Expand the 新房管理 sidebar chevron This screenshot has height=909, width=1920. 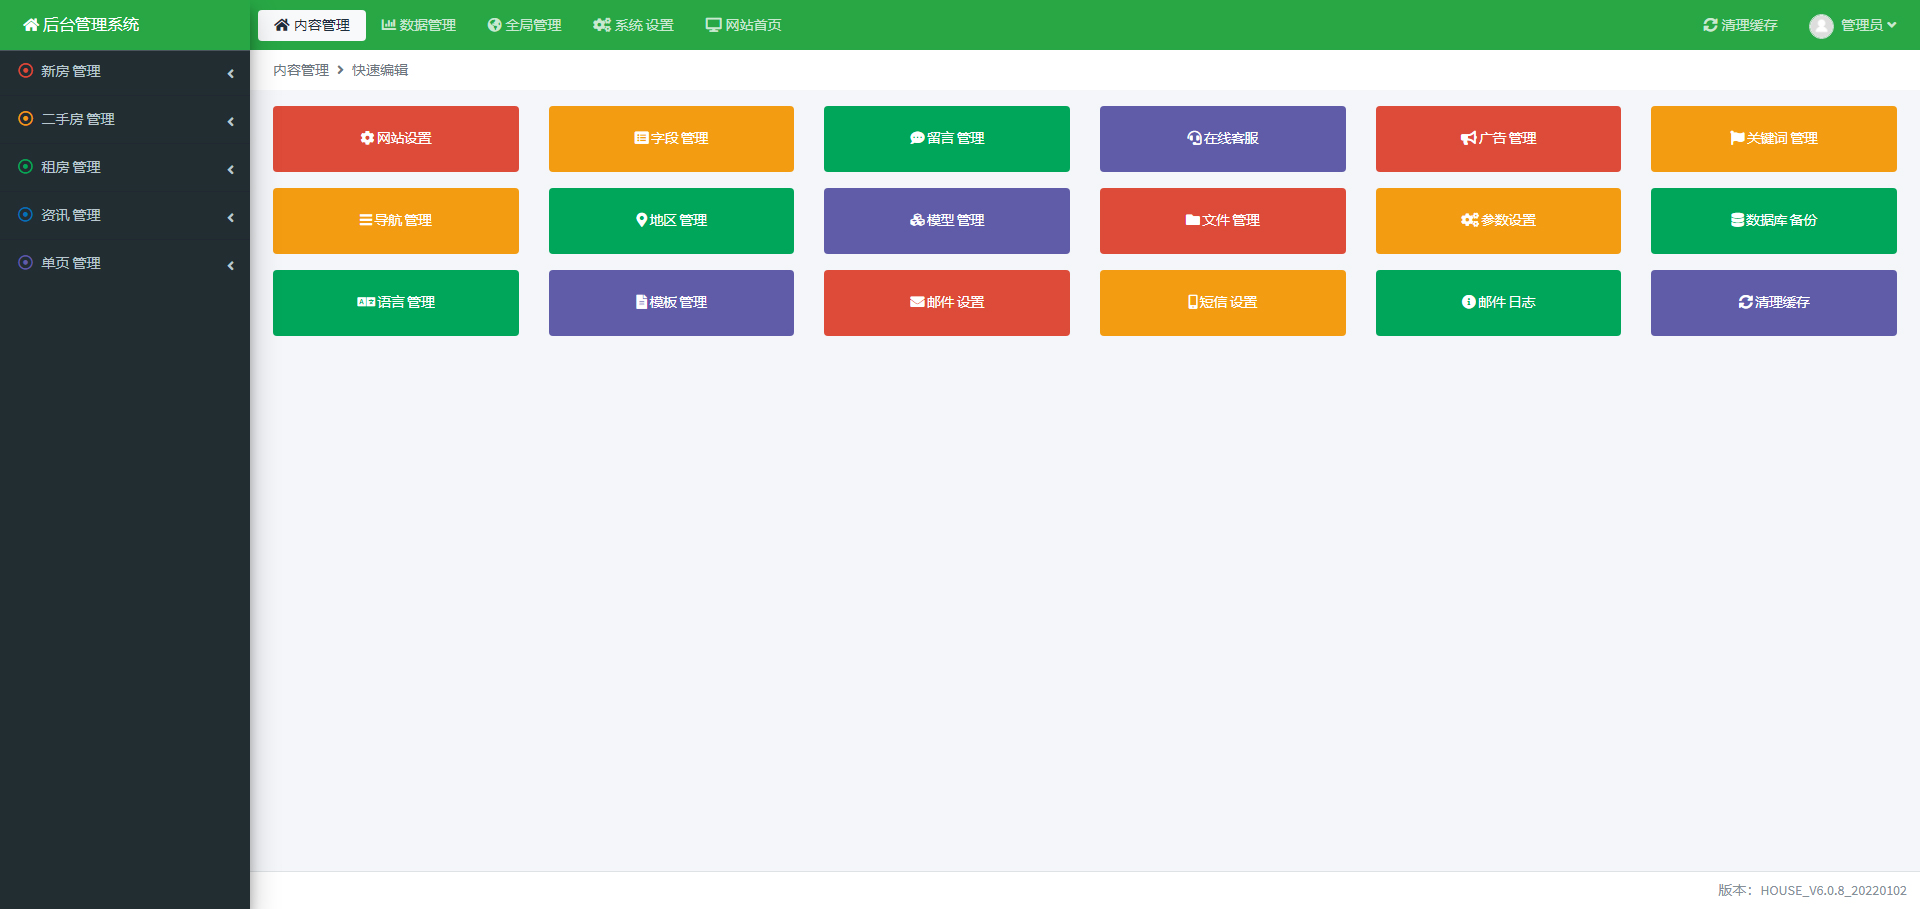(x=231, y=73)
